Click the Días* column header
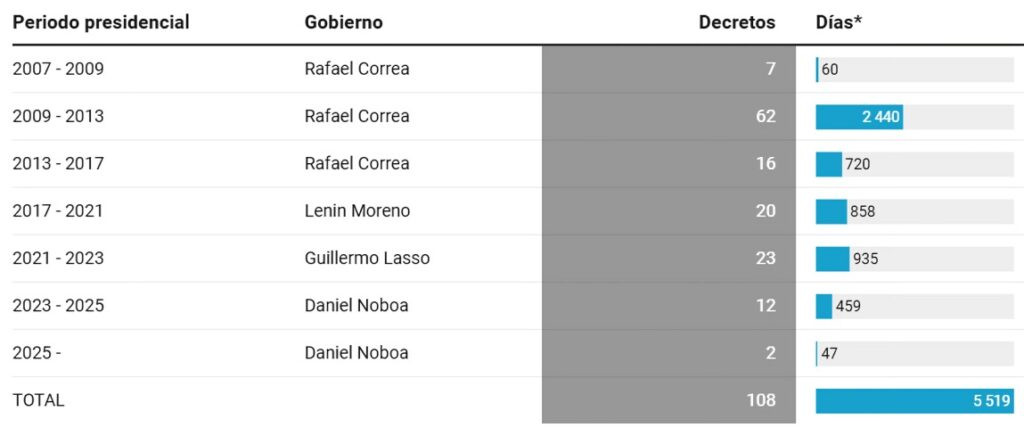Image resolution: width=1024 pixels, height=436 pixels. coord(838,22)
